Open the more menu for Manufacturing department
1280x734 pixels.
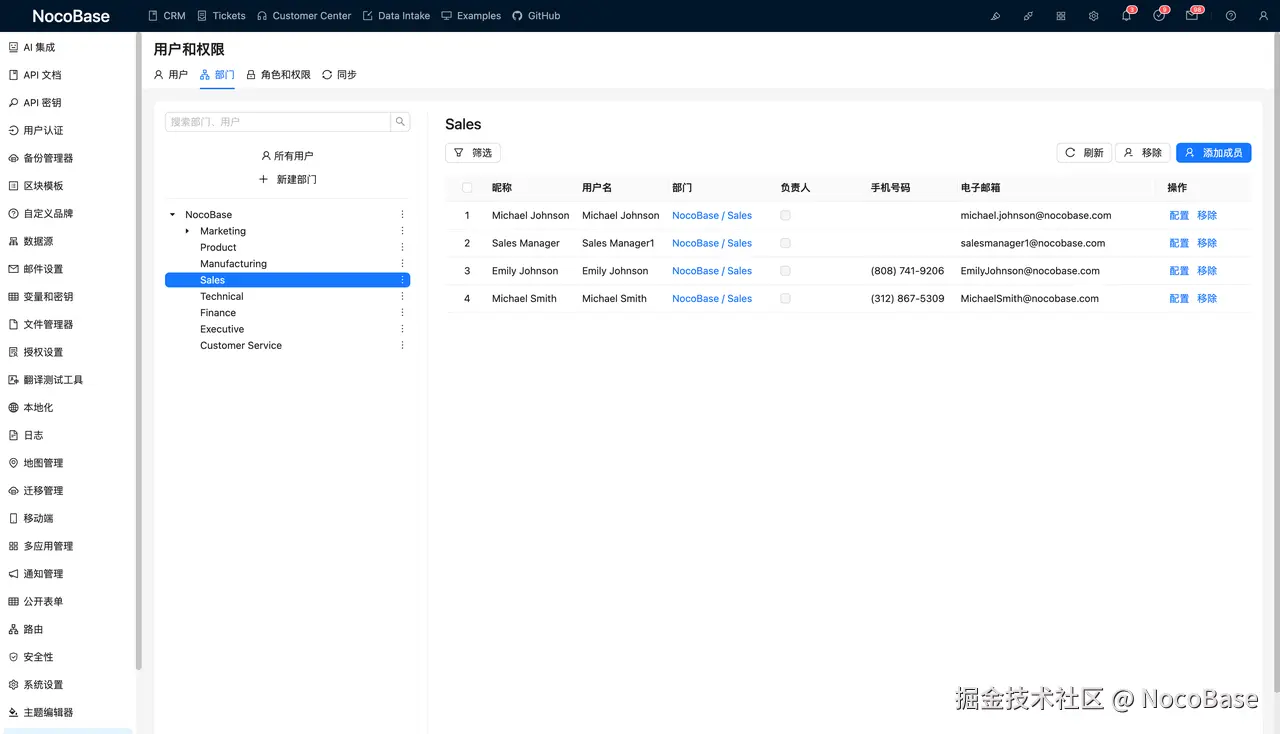(403, 264)
